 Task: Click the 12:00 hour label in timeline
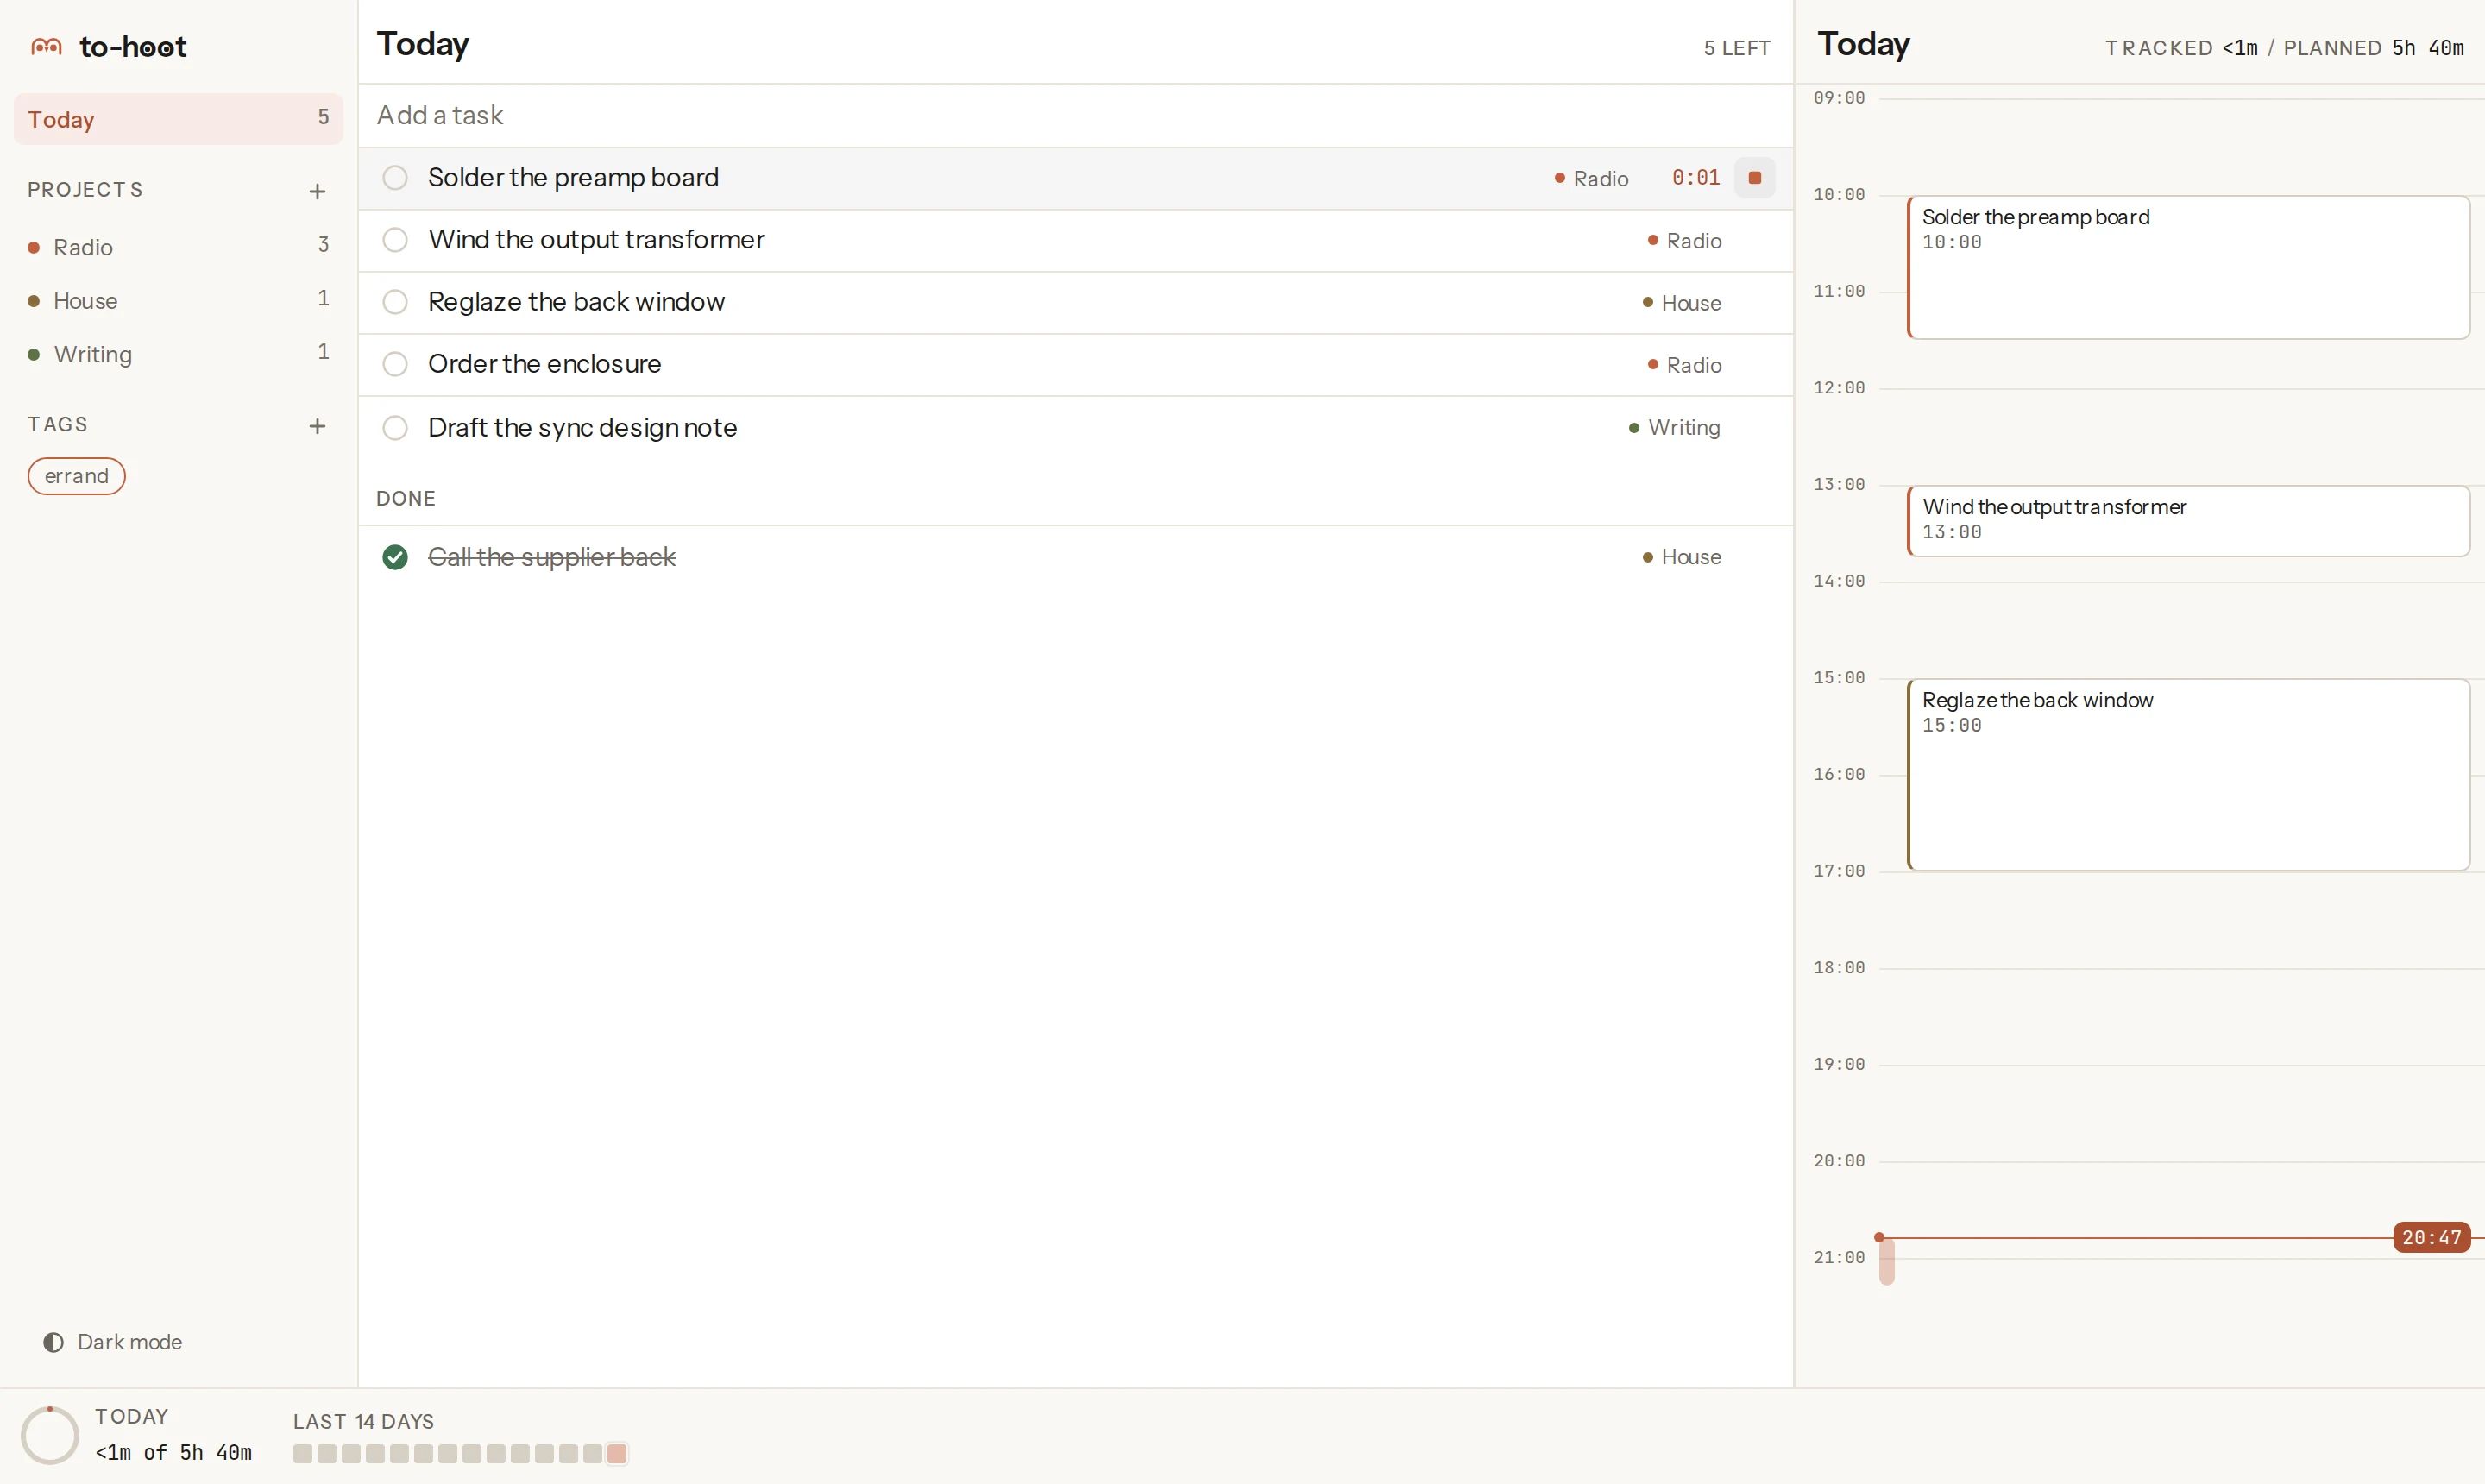click(x=1839, y=388)
